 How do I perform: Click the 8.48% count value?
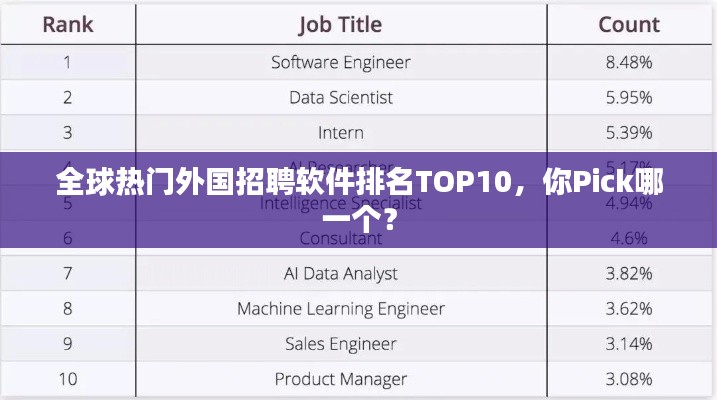point(629,62)
